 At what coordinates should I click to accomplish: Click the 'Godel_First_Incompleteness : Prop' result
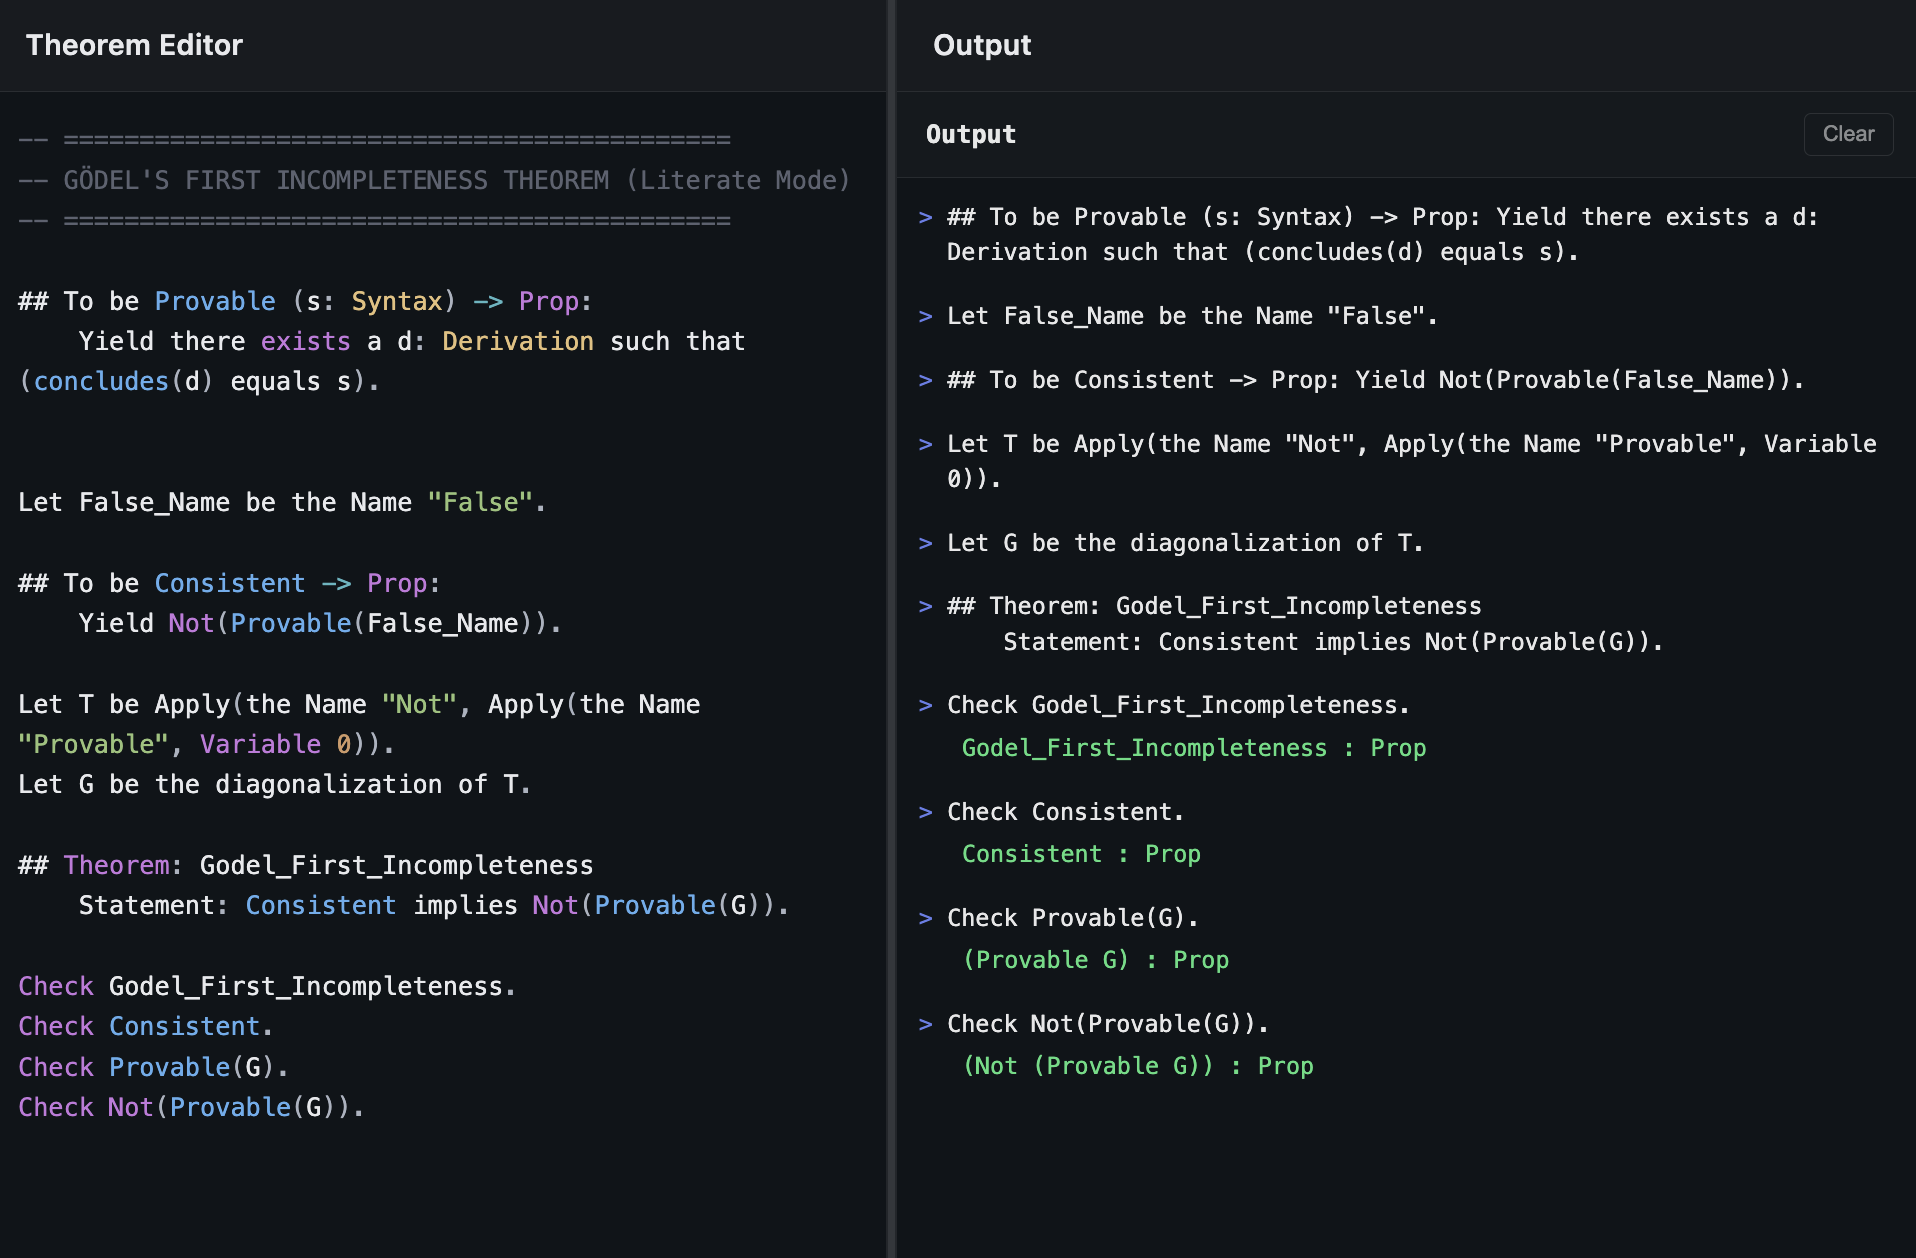pos(1193,747)
